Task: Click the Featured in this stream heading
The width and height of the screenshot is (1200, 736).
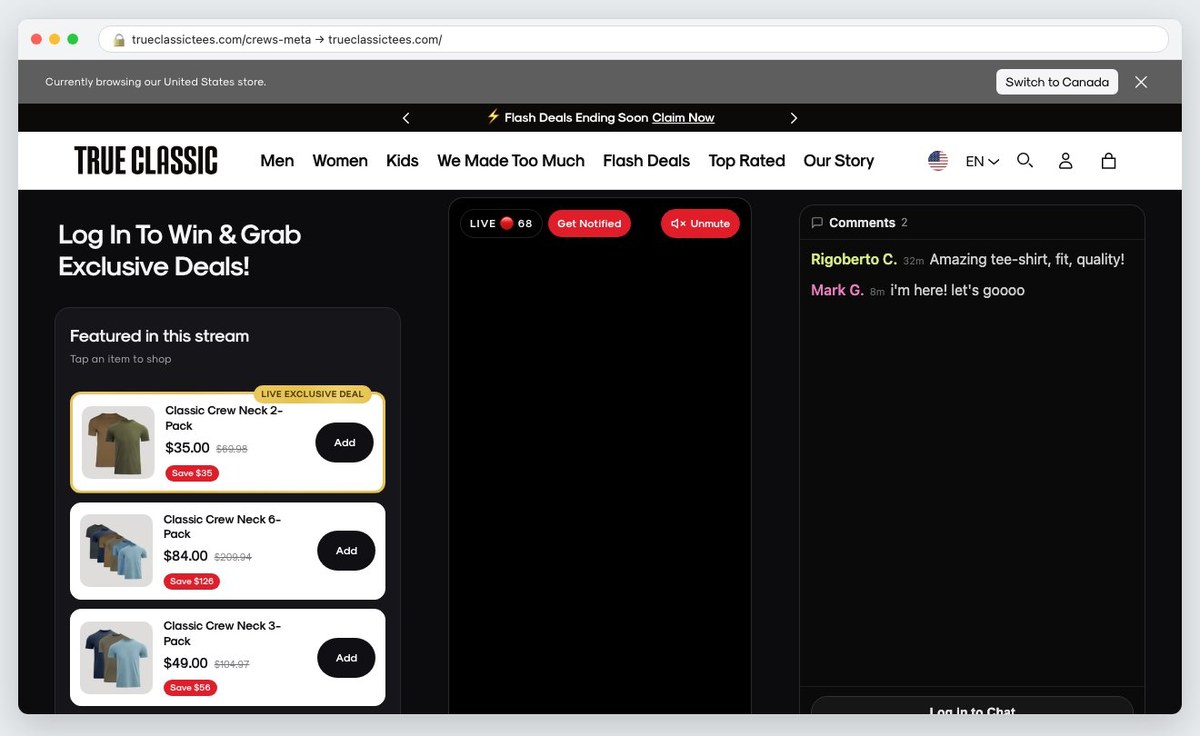Action: tap(160, 336)
